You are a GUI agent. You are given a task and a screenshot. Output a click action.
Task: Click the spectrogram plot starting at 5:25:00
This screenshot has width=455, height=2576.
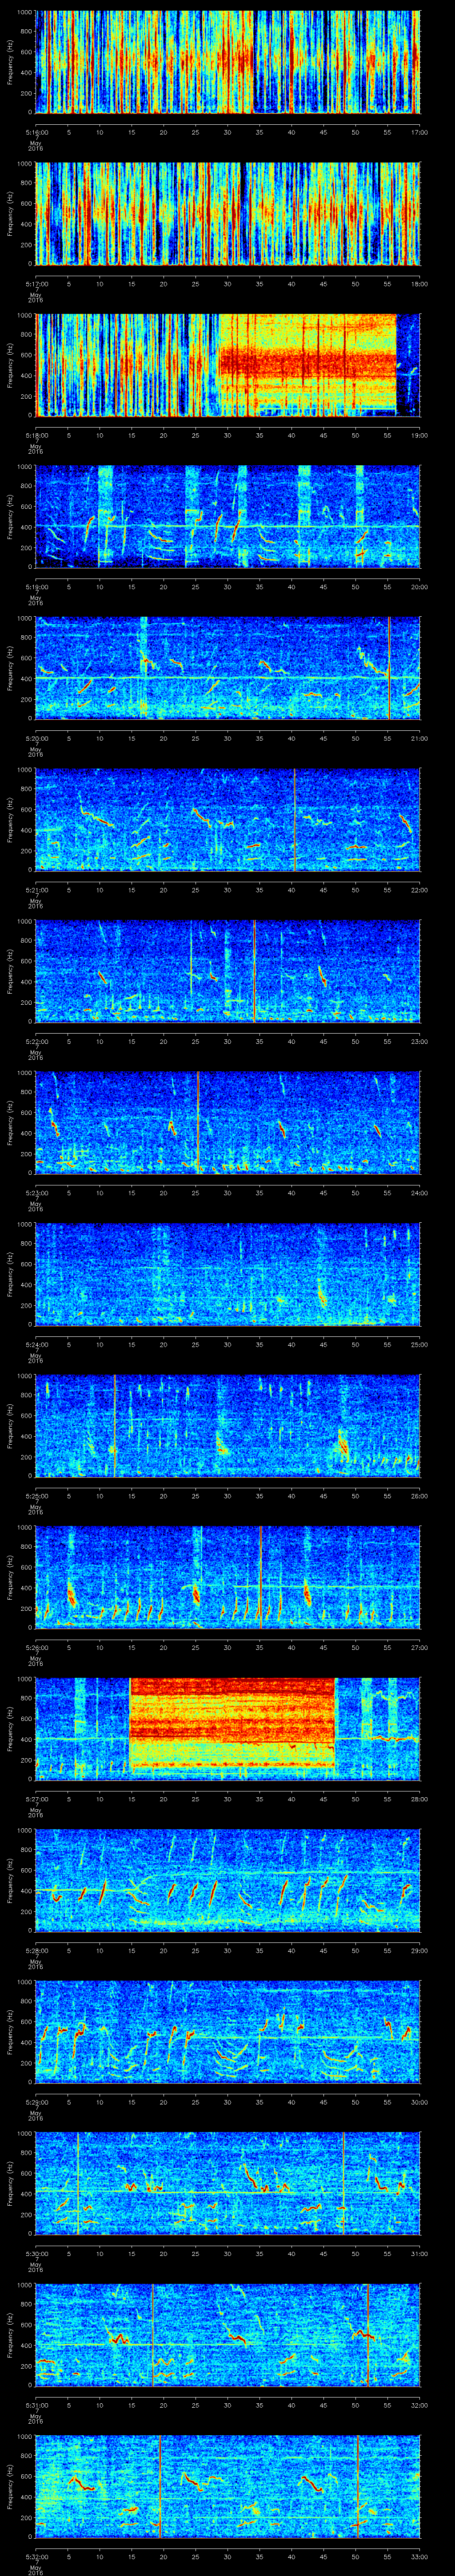tap(228, 1426)
